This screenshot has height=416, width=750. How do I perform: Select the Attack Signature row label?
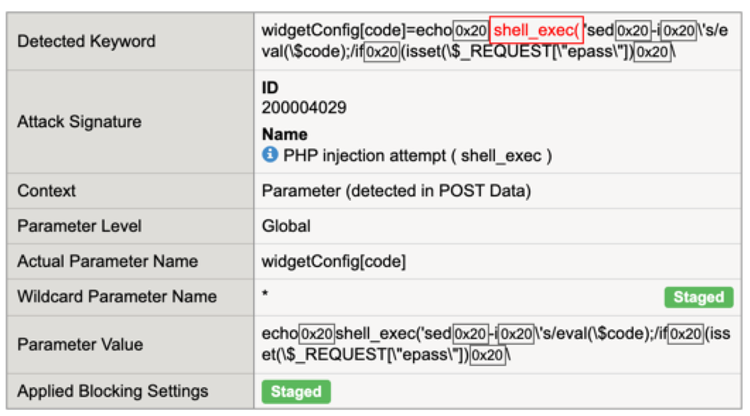click(80, 122)
